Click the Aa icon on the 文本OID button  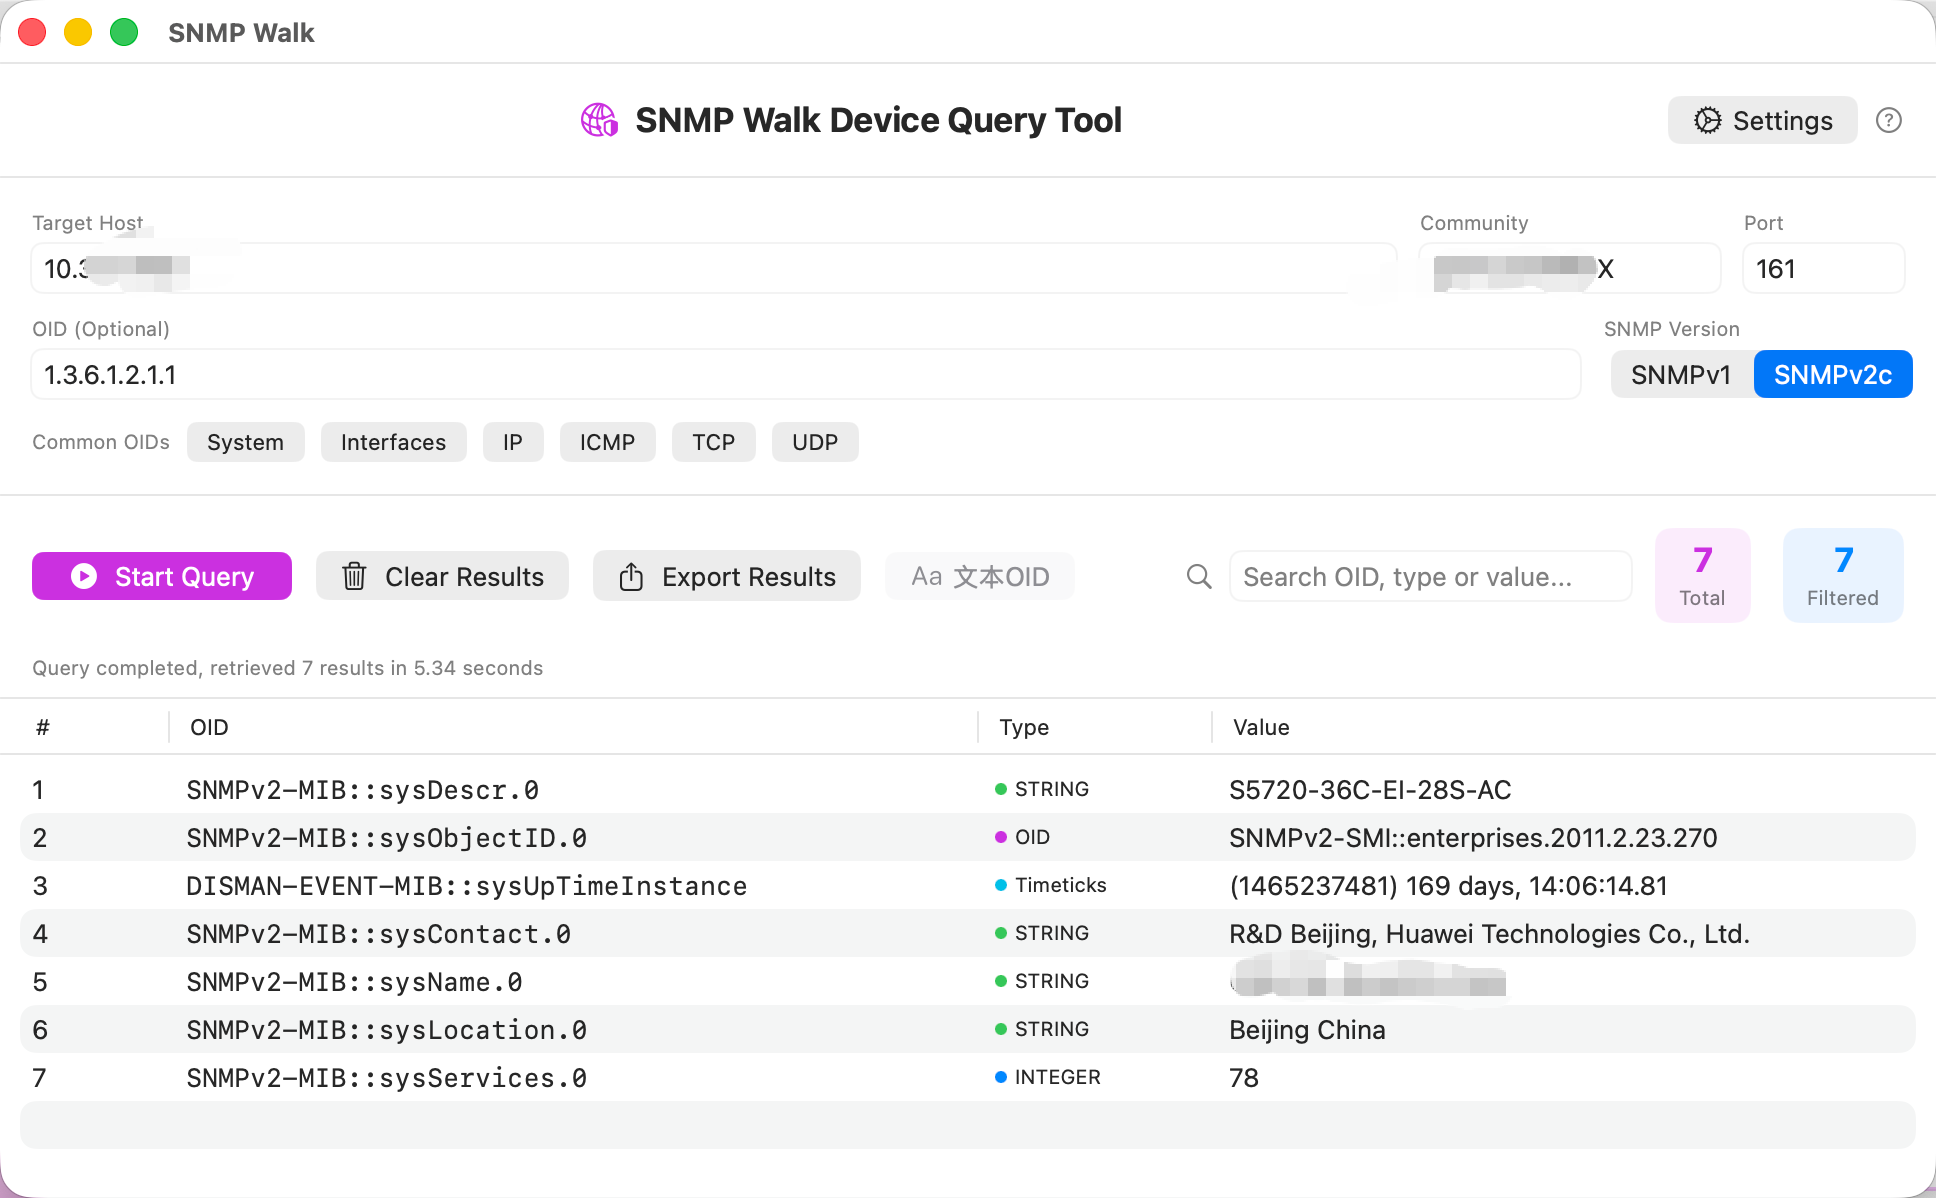(927, 576)
